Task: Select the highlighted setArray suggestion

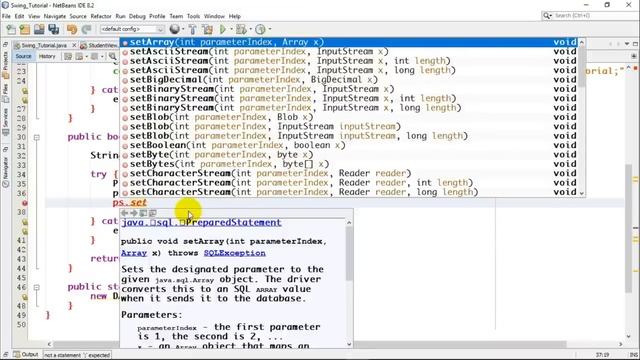Action: pos(349,42)
